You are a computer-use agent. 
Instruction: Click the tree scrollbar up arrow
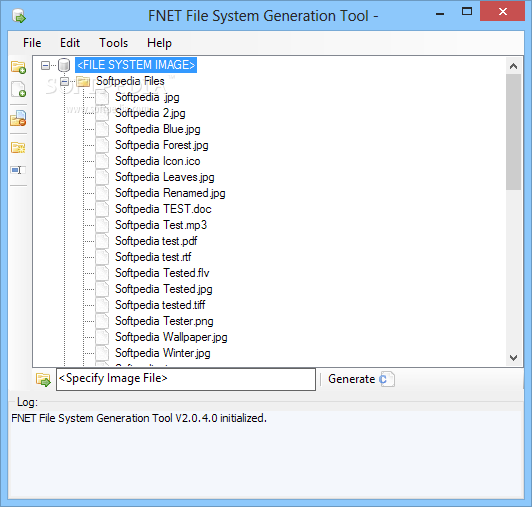513,66
